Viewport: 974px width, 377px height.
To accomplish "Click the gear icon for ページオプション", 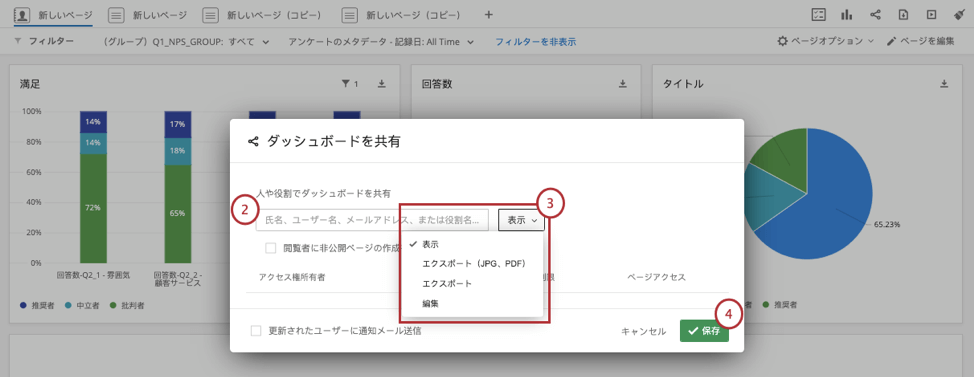I will pos(783,41).
